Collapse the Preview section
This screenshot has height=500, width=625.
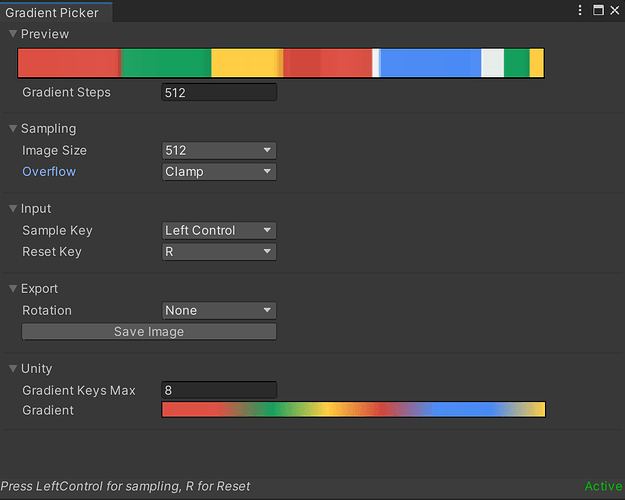[13, 34]
